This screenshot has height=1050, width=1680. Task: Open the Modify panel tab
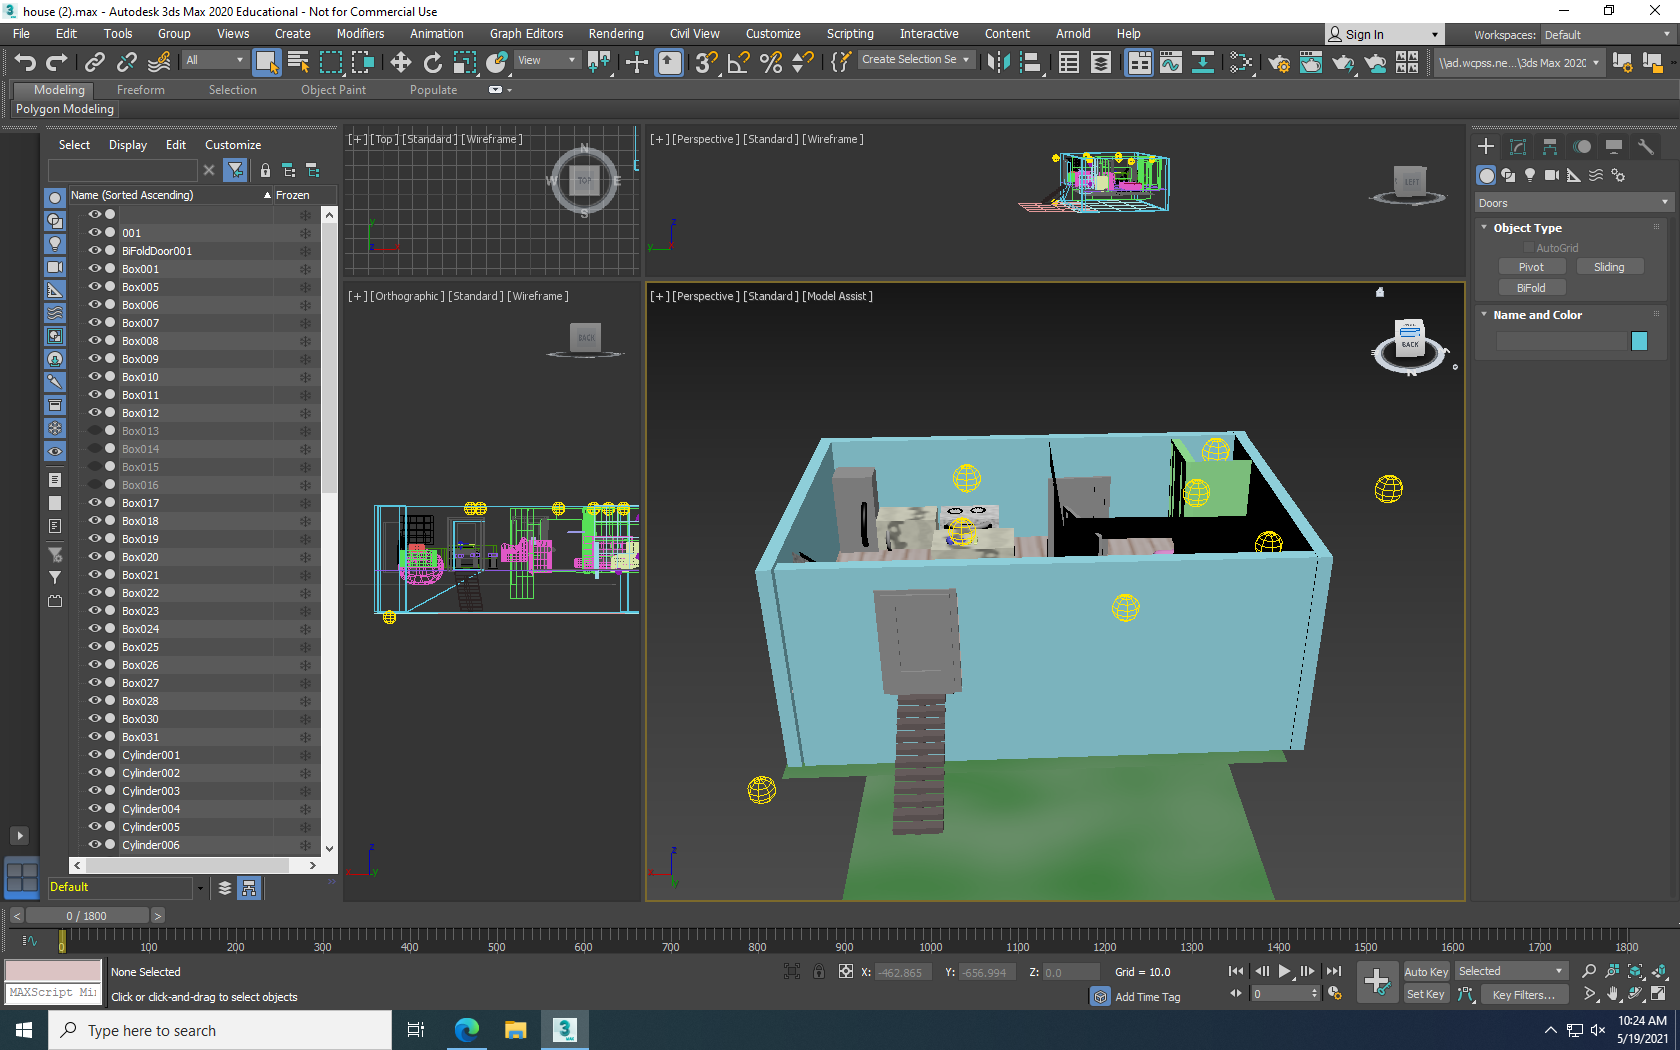click(1518, 146)
